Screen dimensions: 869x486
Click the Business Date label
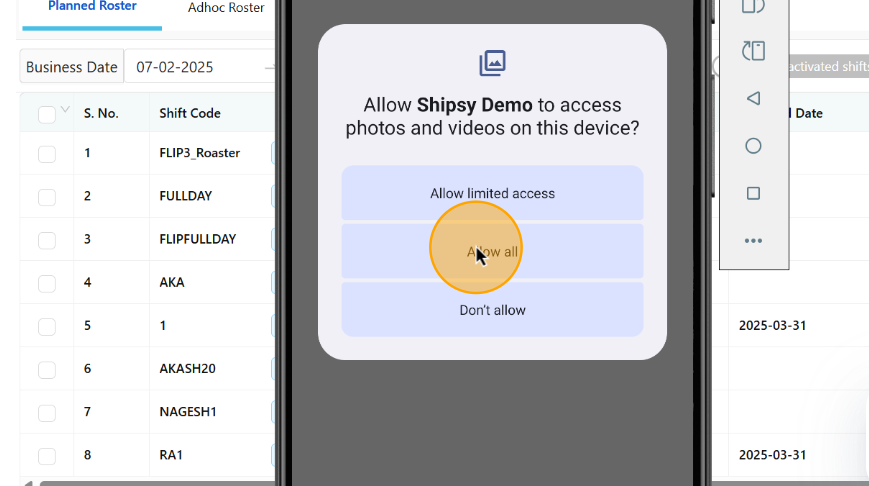(x=71, y=67)
